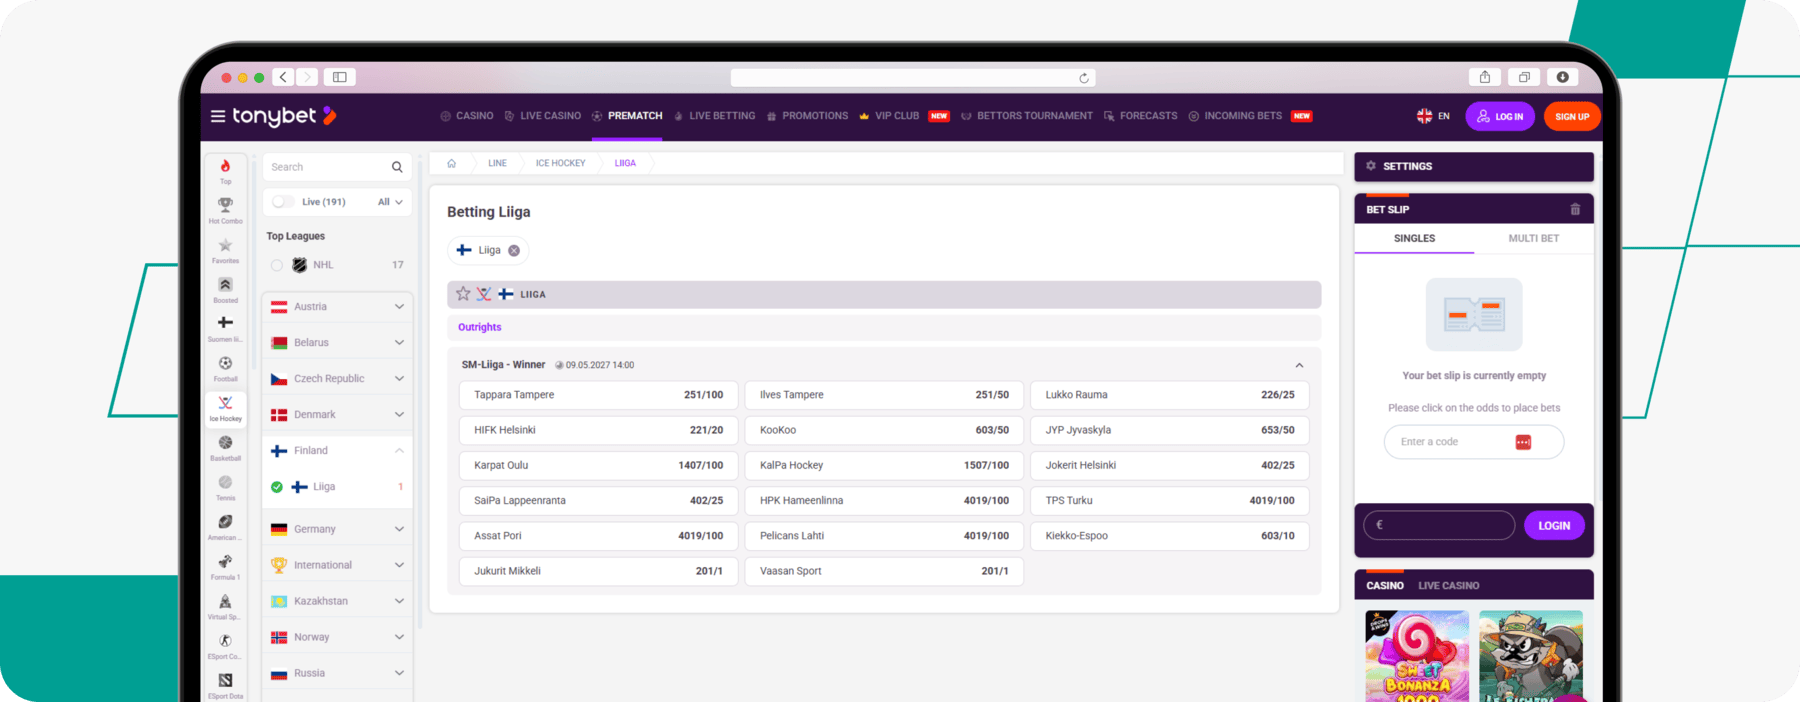Open browser downloads icon
Image resolution: width=1800 pixels, height=702 pixels.
(x=1563, y=77)
